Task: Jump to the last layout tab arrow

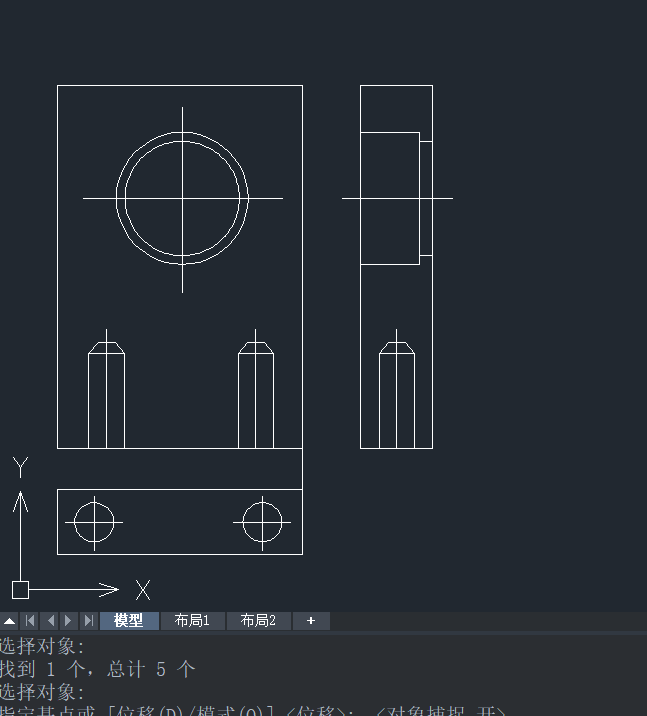Action: 88,621
